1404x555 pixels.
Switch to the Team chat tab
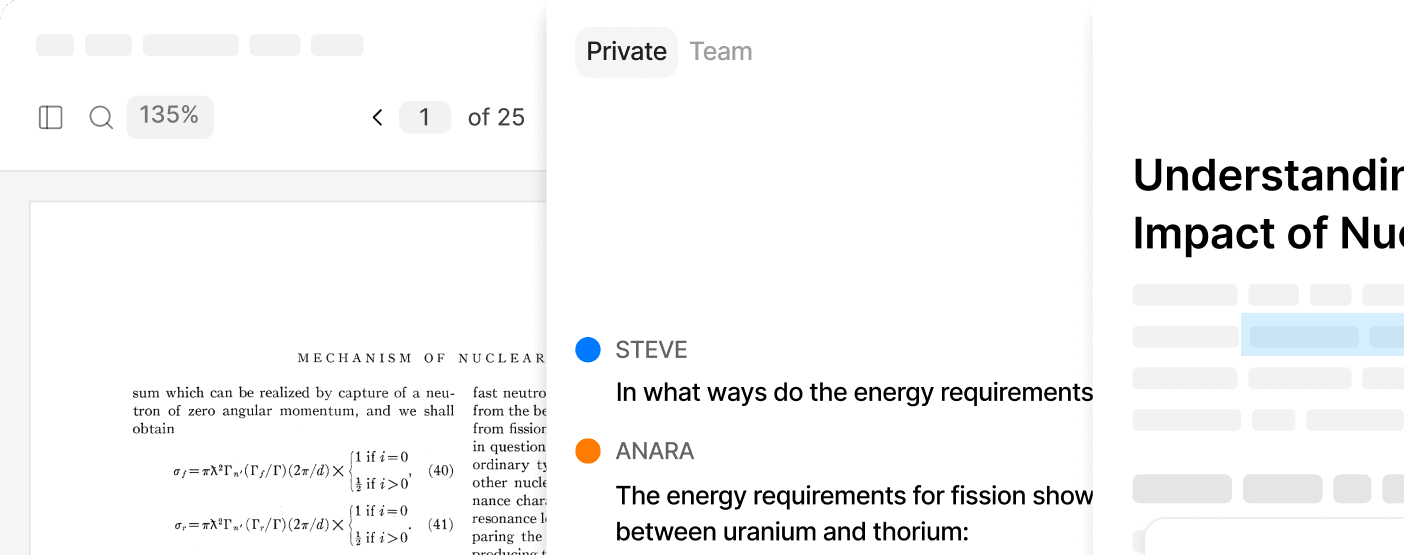pos(721,52)
